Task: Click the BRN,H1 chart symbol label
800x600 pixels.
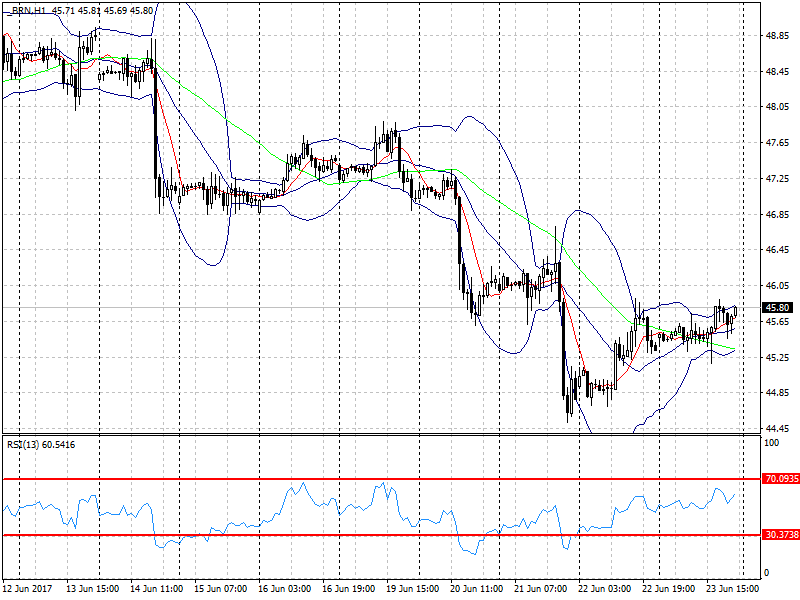Action: pyautogui.click(x=32, y=10)
